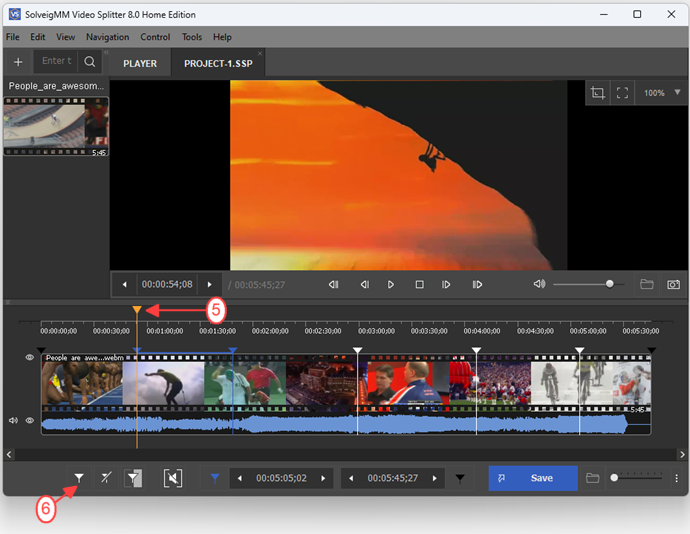The height and width of the screenshot is (534, 690).
Task: Increase current time with right arrow
Action: pyautogui.click(x=209, y=285)
